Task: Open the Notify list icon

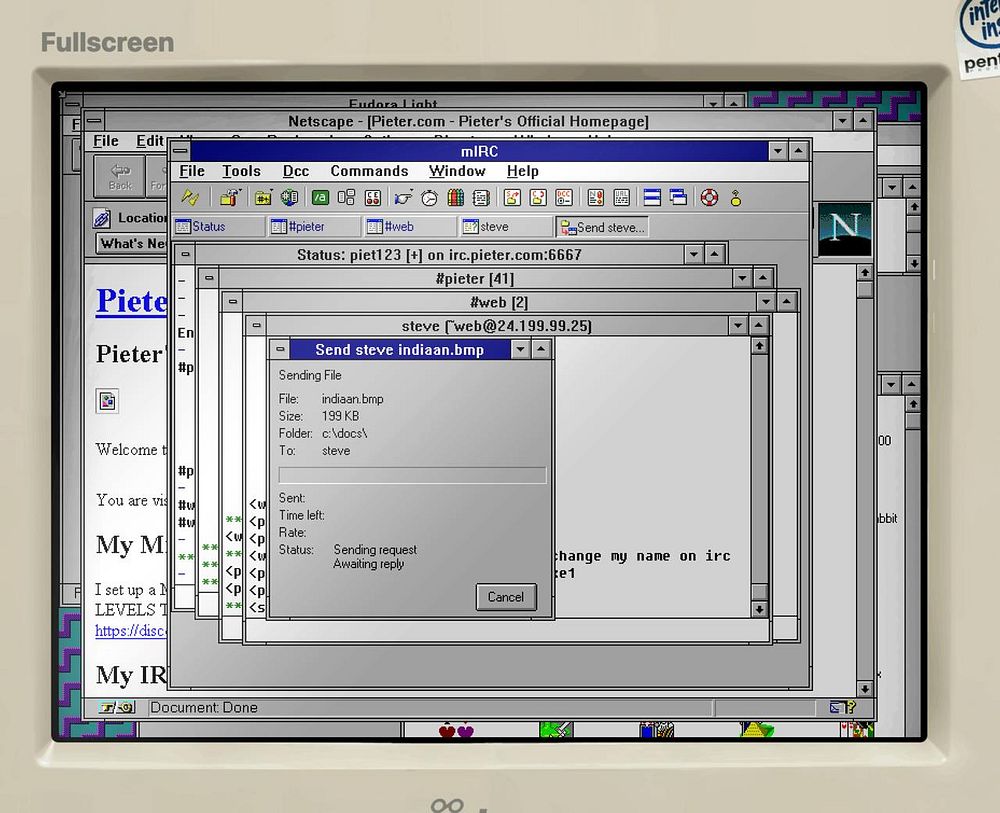Action: pos(596,198)
